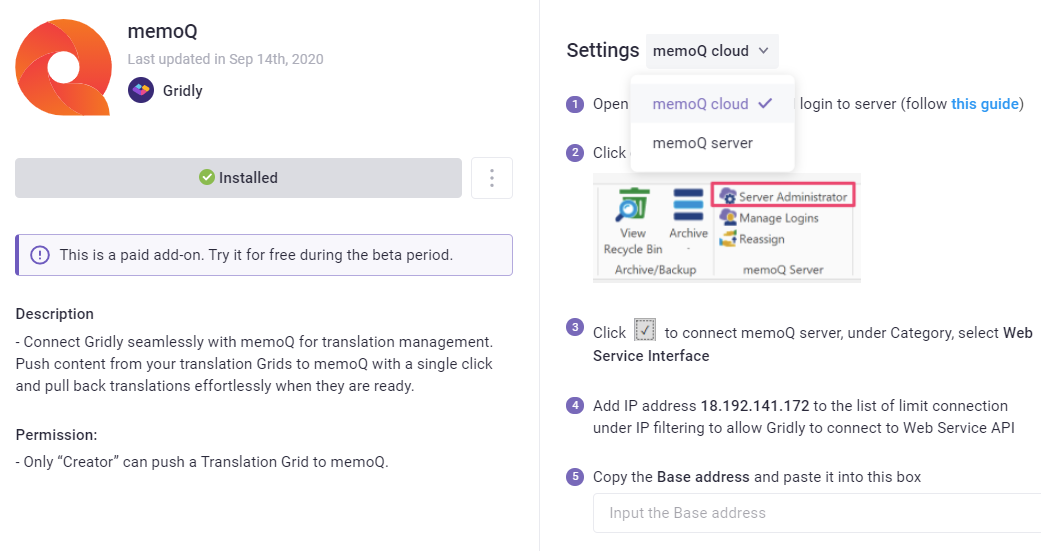Viewport: 1041px width, 551px height.
Task: Expand the Settings memoQ cloud dropdown
Action: (712, 51)
